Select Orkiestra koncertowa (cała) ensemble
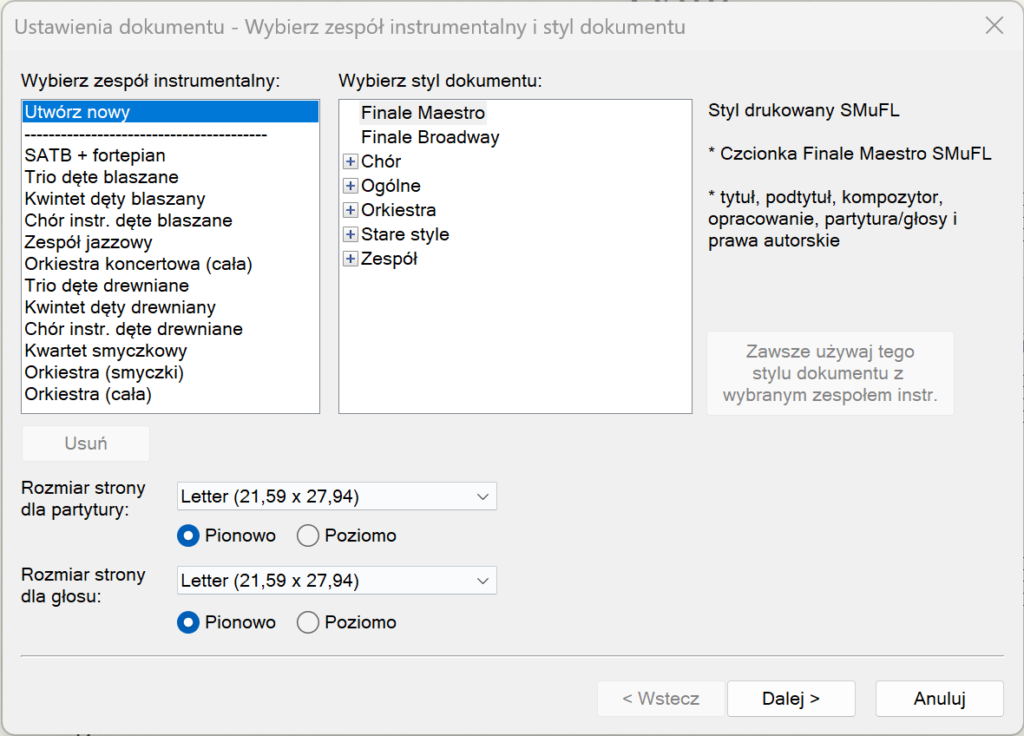Image resolution: width=1024 pixels, height=736 pixels. tap(138, 264)
